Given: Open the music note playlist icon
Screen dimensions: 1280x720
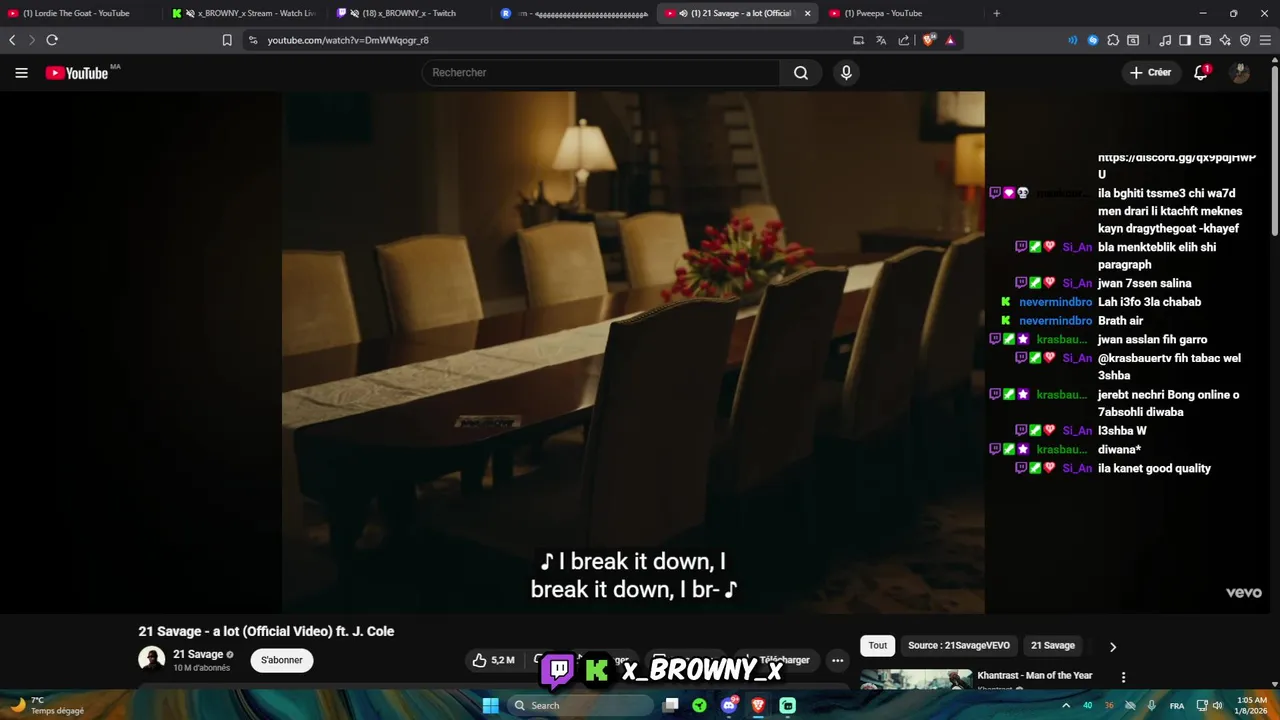Looking at the screenshot, I should [1165, 40].
